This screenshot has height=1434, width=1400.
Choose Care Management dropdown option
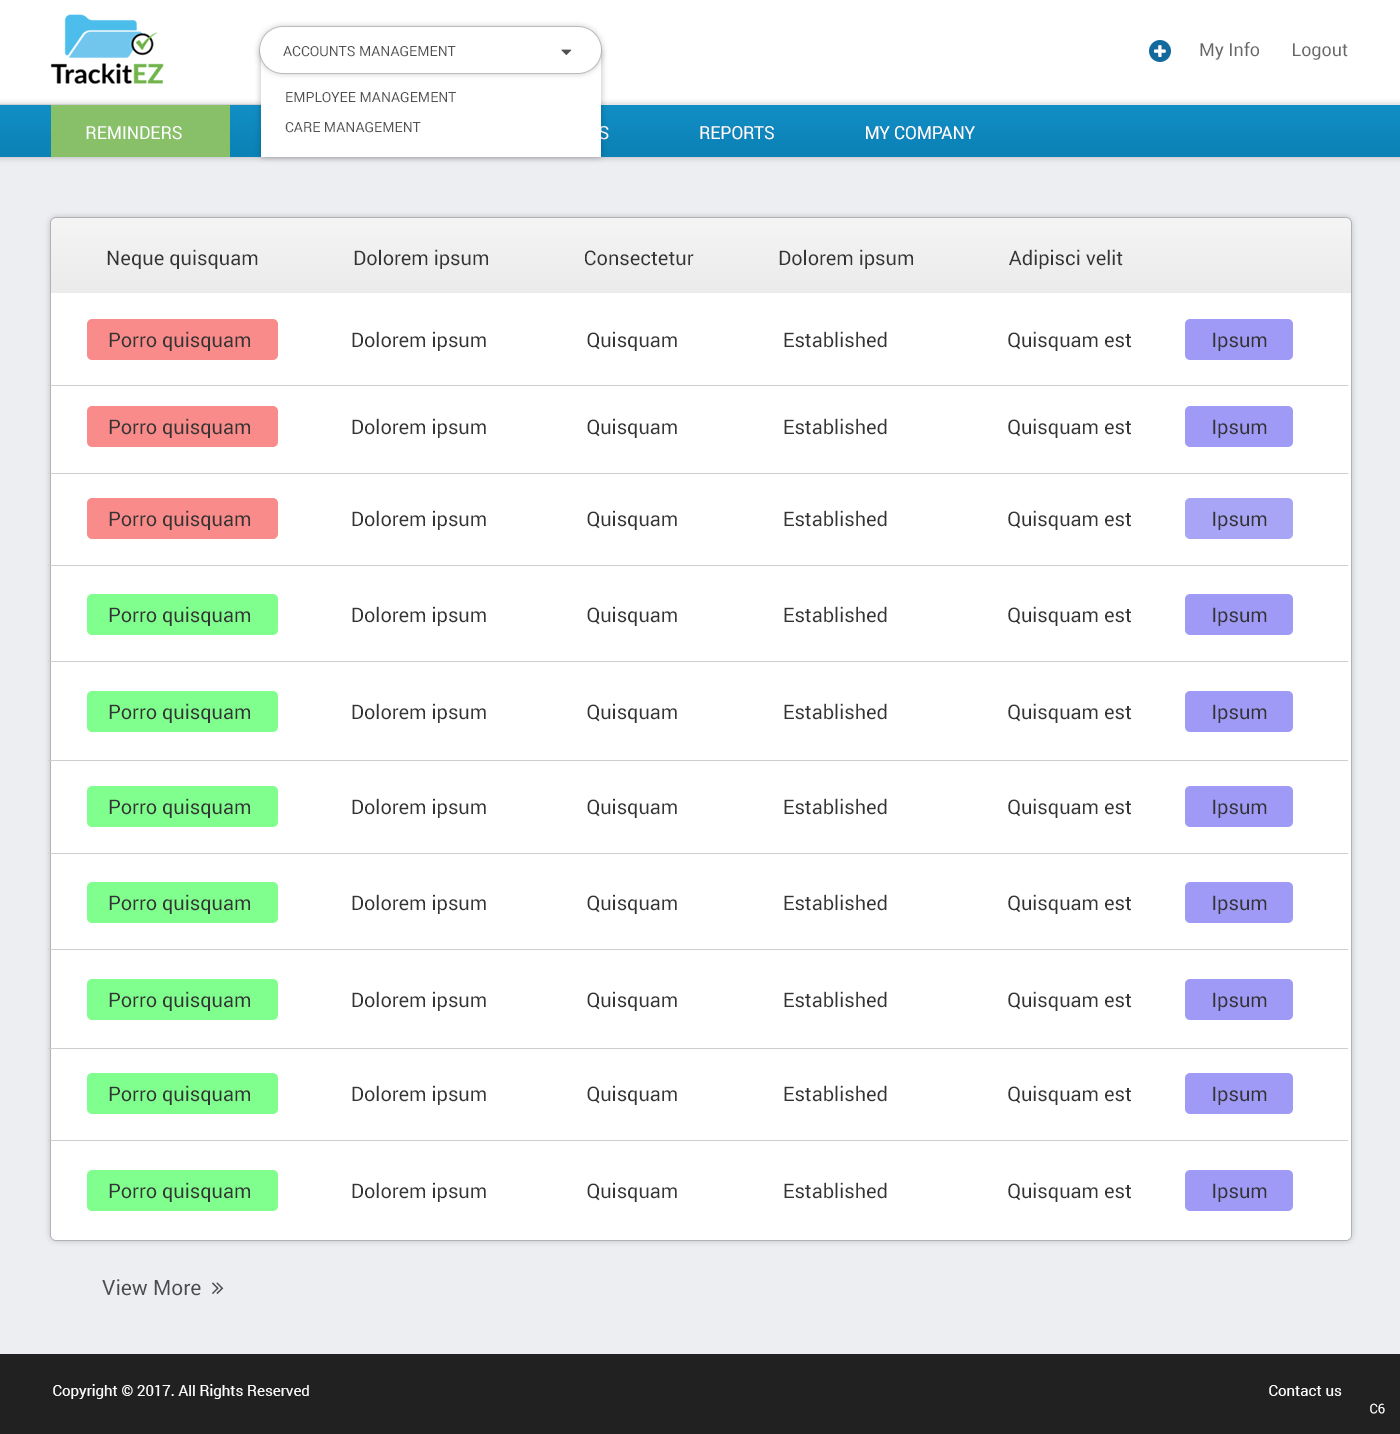pyautogui.click(x=352, y=127)
